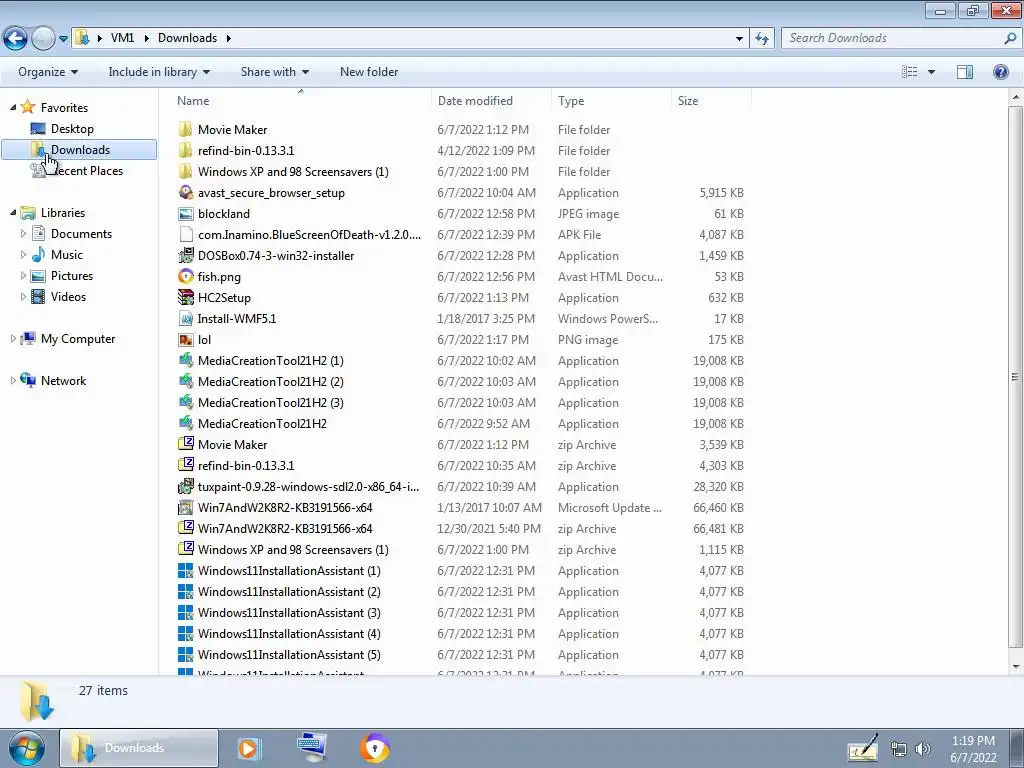
Task: Open the Share with menu
Action: [275, 72]
